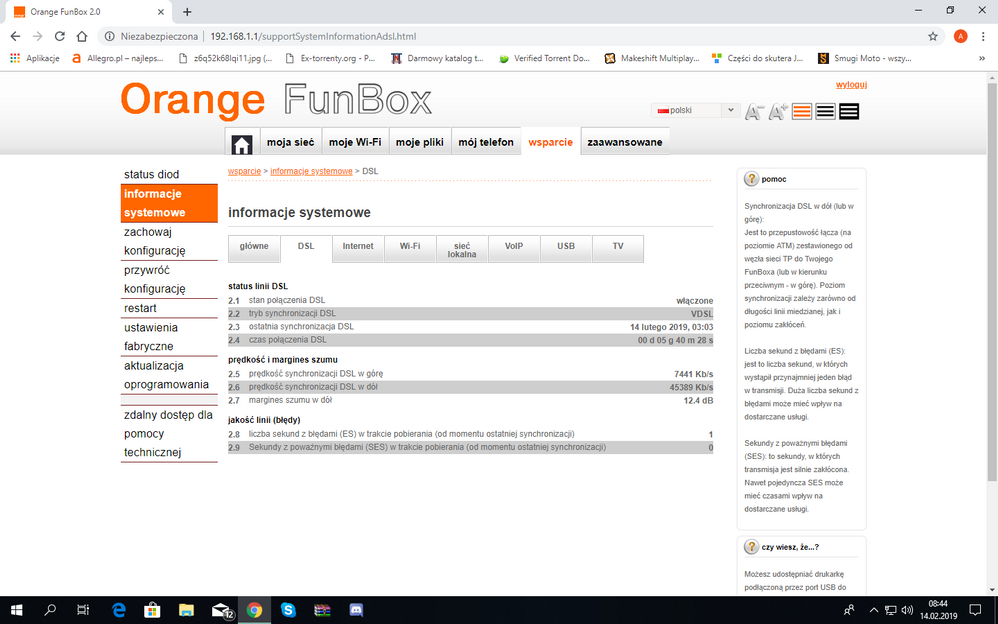
Task: Click the wyloguj logout link
Action: tap(851, 85)
